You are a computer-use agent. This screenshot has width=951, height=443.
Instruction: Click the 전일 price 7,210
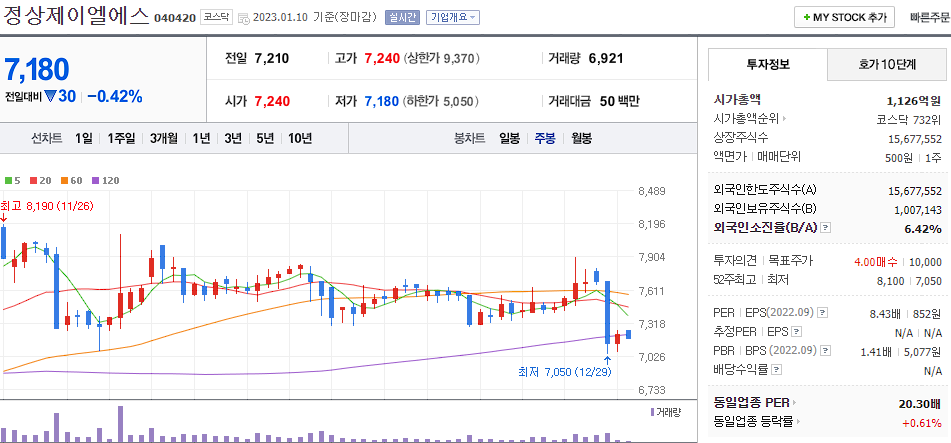272,59
